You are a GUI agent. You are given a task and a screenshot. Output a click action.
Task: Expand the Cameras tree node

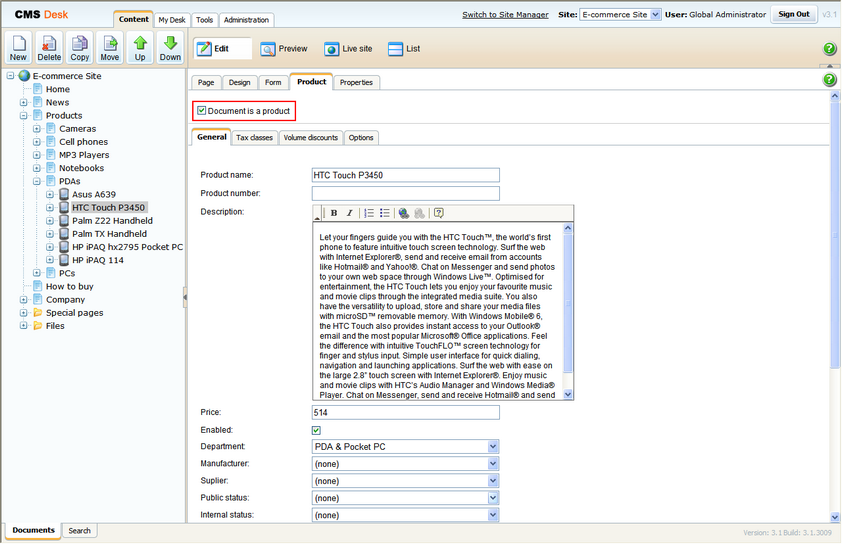coord(37,128)
